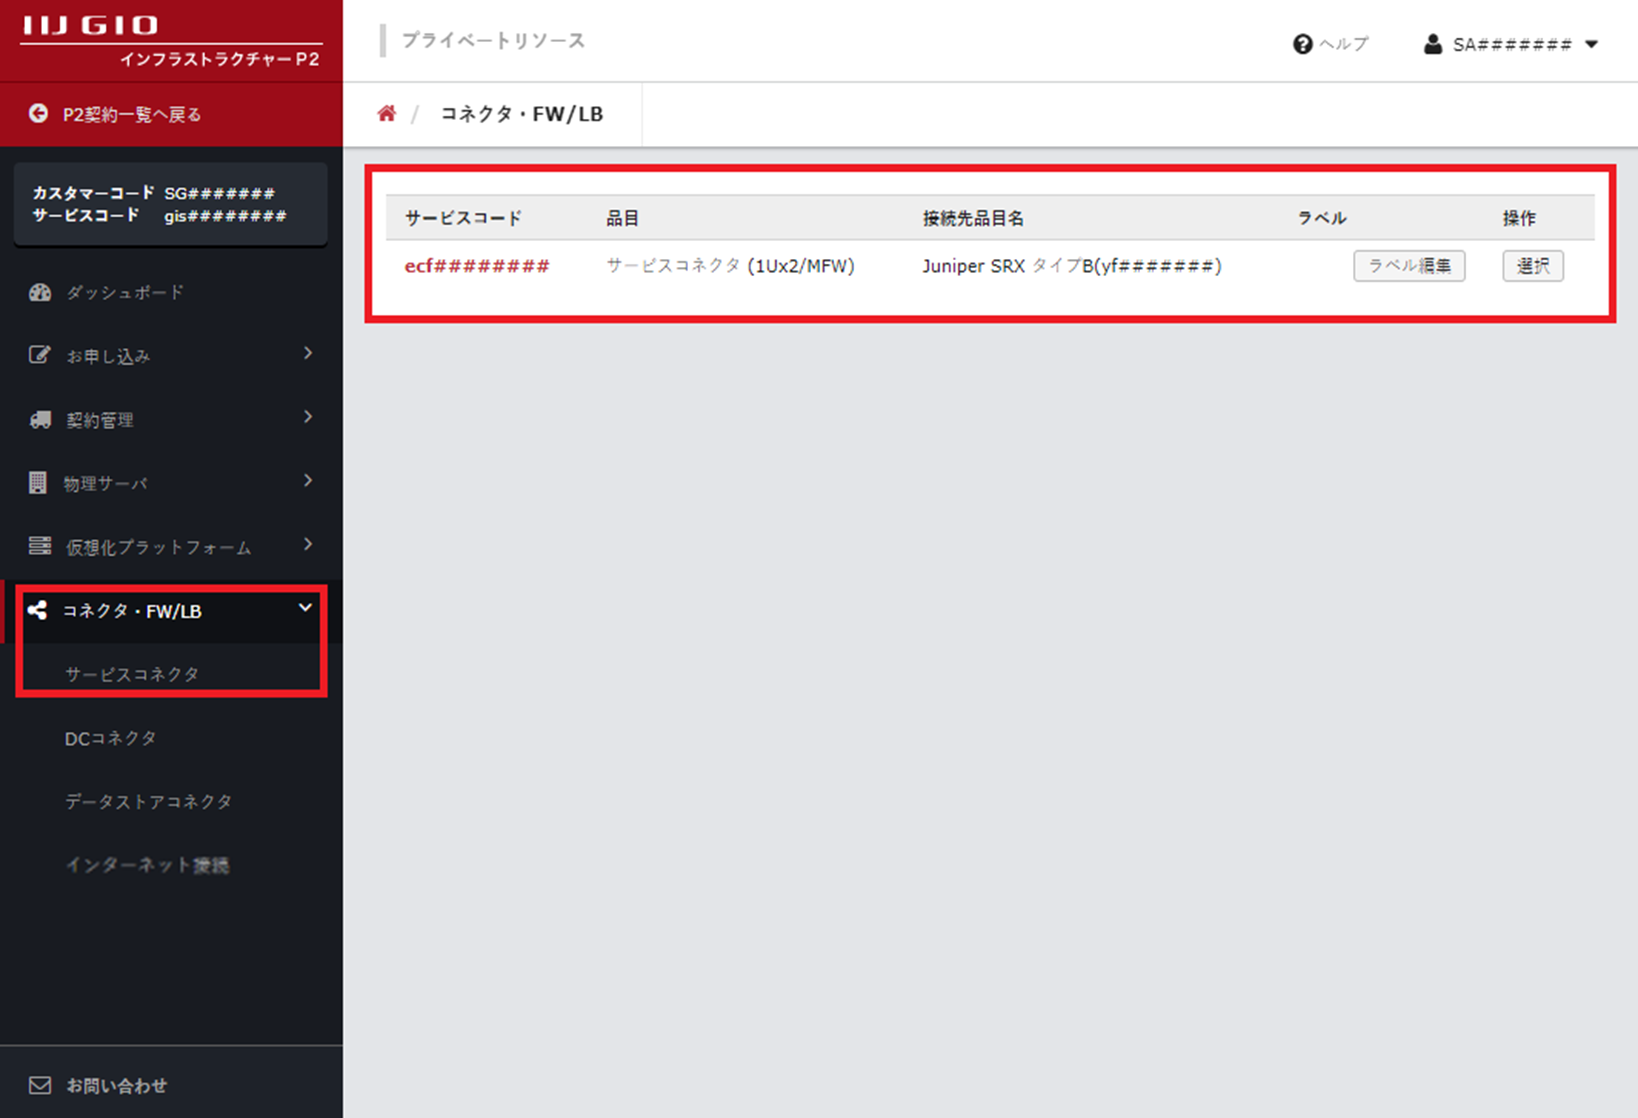Click the サービスコネクタ (1Ux2/MFW) cell

[x=730, y=266]
